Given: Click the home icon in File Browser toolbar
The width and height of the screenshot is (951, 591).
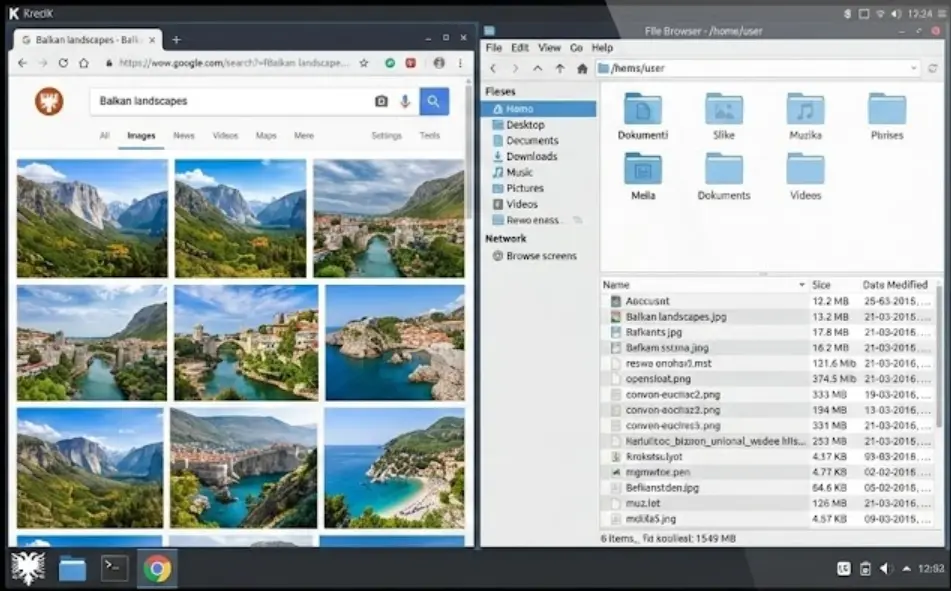Looking at the screenshot, I should tap(582, 69).
